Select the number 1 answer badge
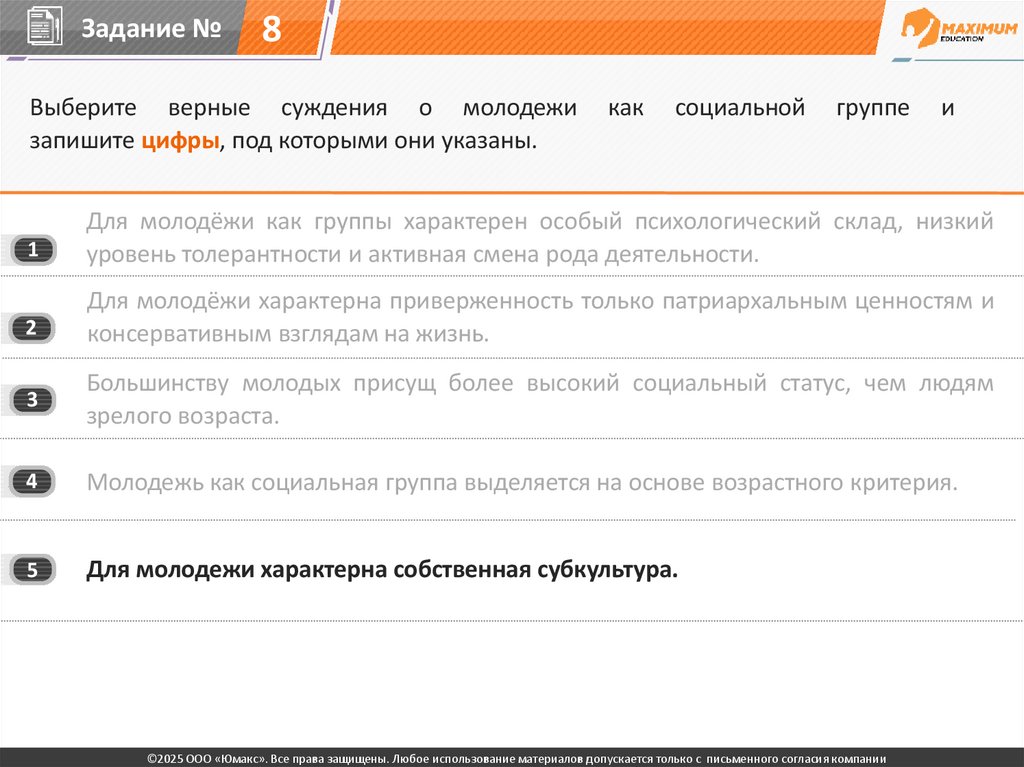 tap(32, 250)
